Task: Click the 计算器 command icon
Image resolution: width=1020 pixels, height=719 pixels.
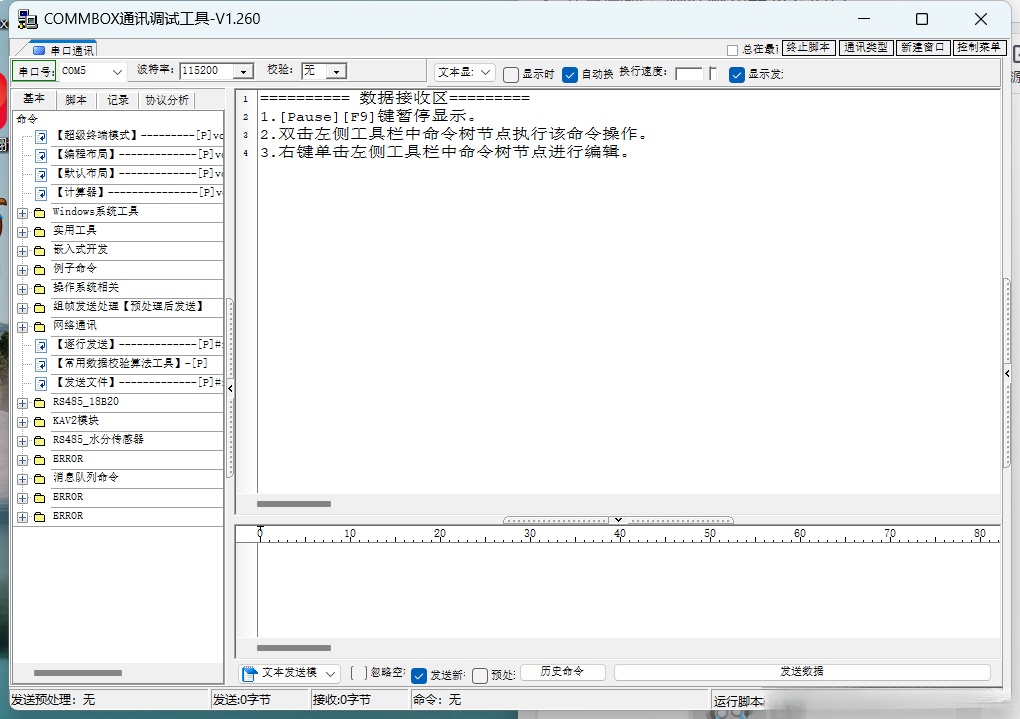Action: click(x=41, y=193)
